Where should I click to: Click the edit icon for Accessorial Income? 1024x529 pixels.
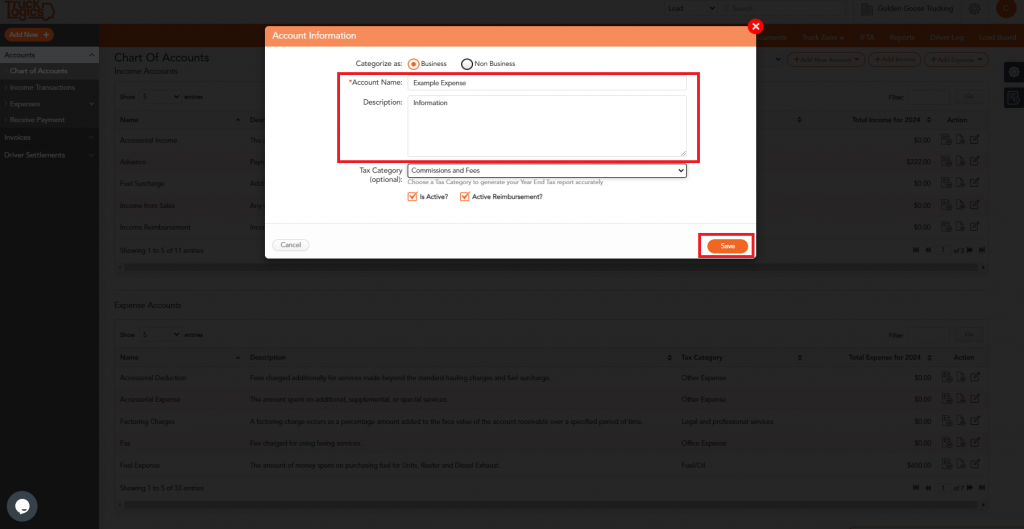point(974,140)
